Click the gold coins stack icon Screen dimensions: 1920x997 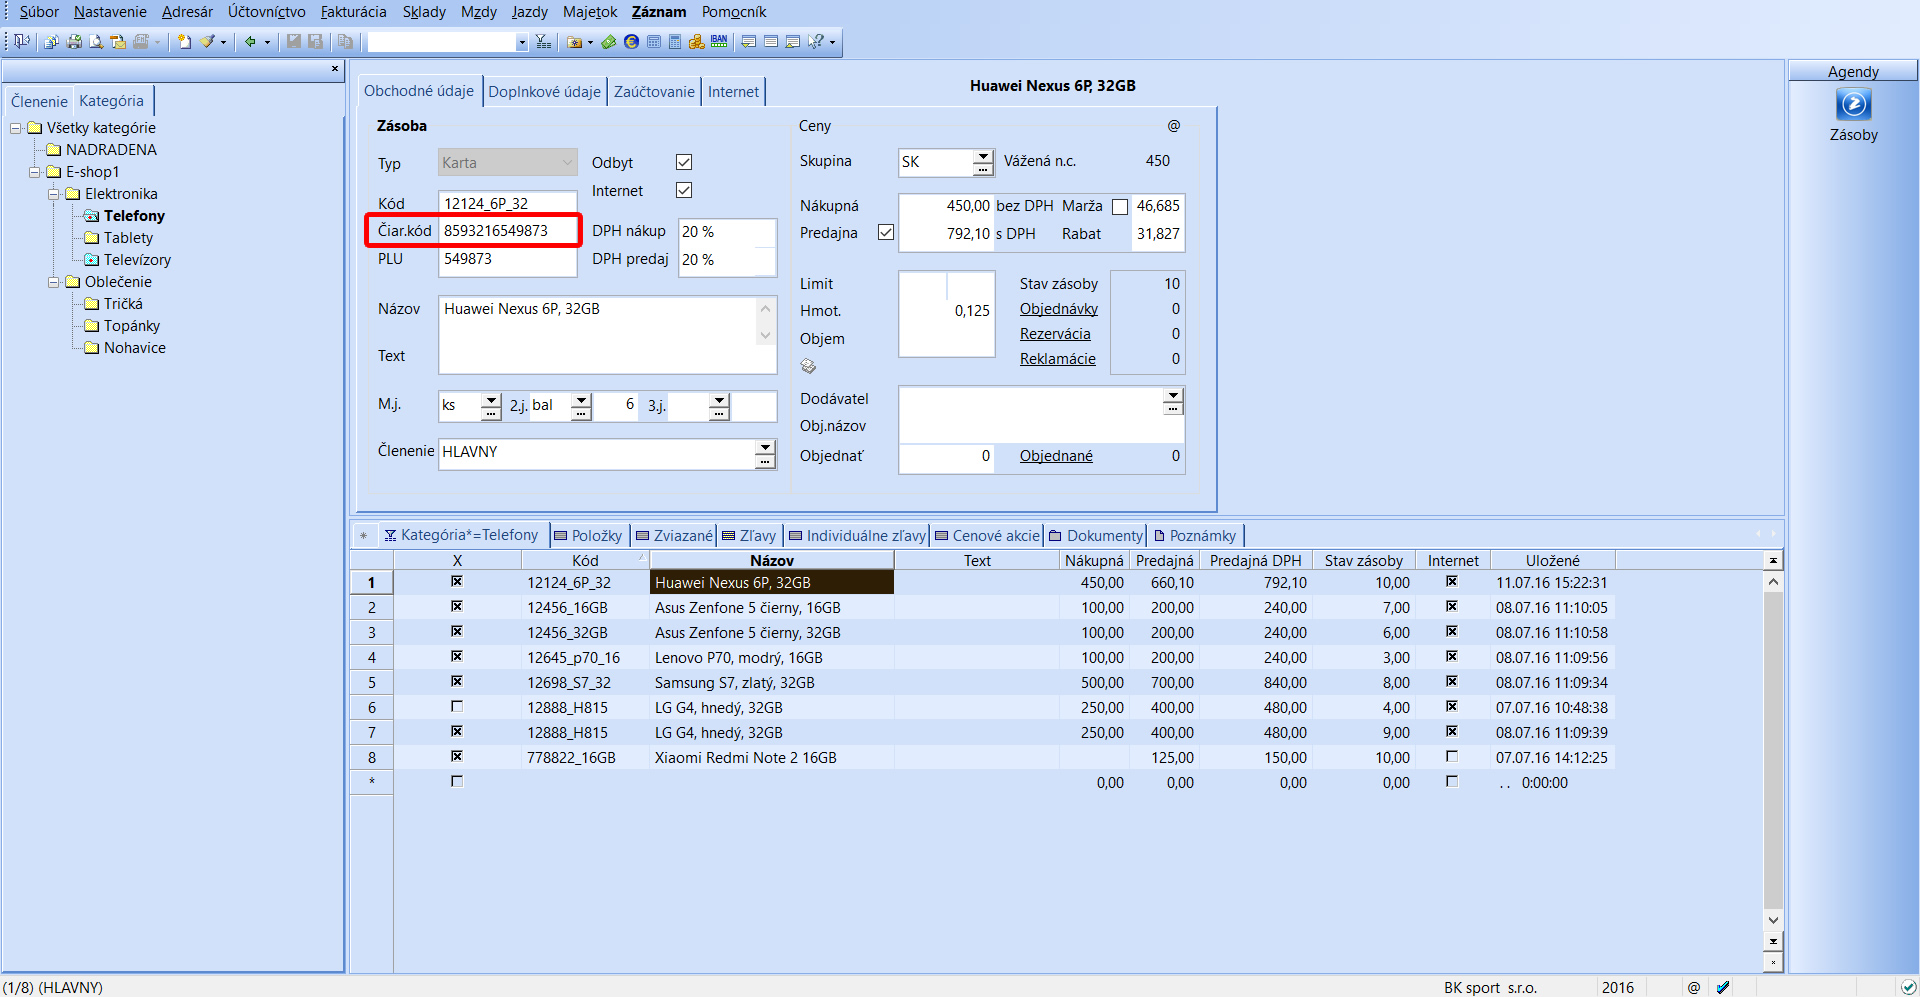pos(697,41)
